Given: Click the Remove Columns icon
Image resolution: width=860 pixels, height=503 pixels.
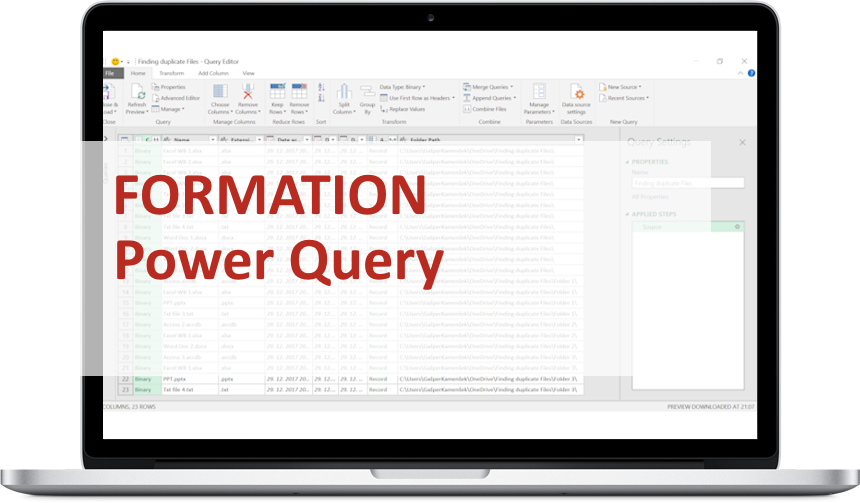Looking at the screenshot, I should point(248,92).
